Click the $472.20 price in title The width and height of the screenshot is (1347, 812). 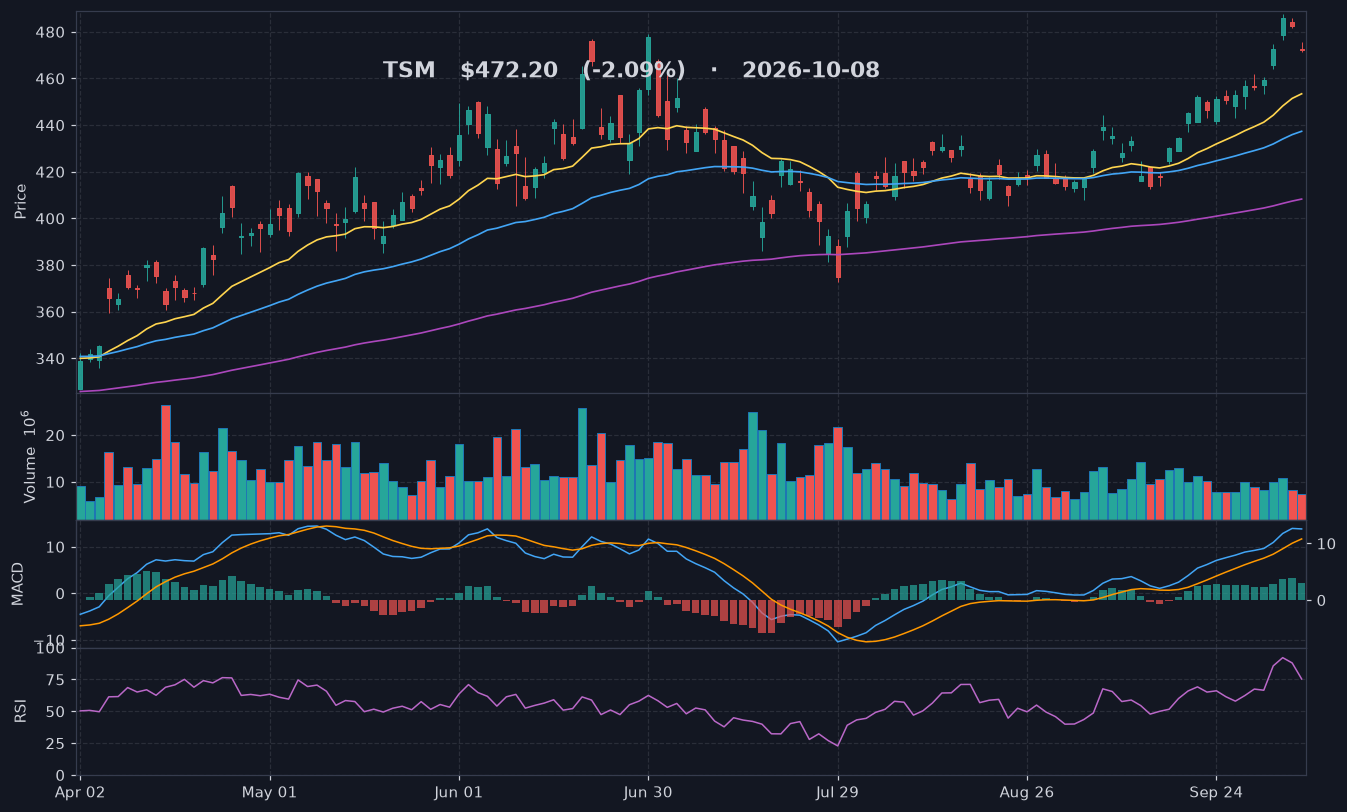[x=509, y=70]
